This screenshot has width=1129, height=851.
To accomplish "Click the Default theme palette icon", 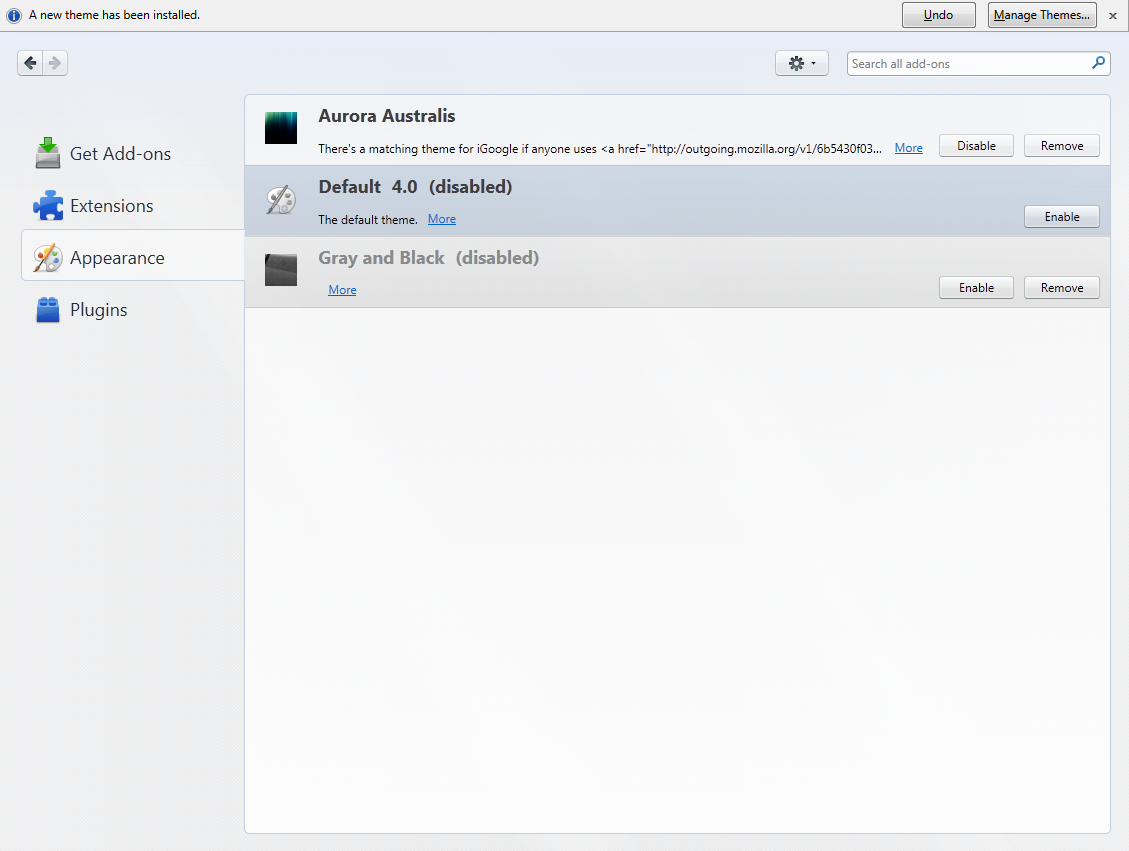I will tap(281, 200).
